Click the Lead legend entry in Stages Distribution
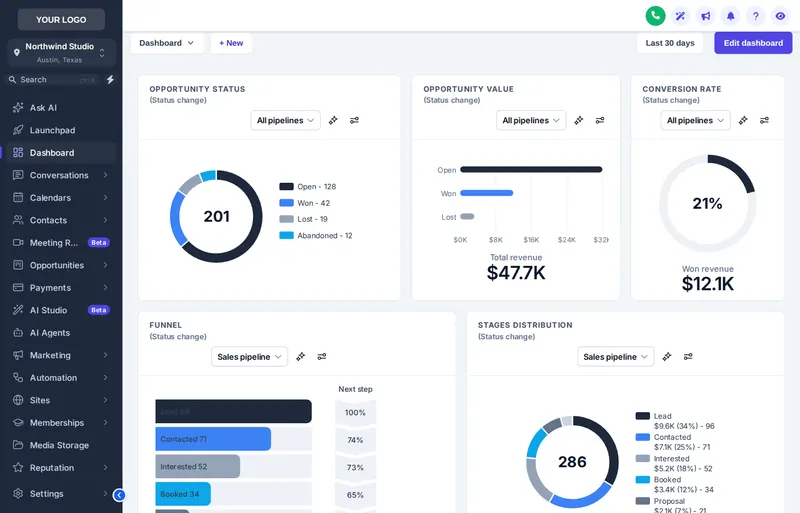800x513 pixels. 674,421
